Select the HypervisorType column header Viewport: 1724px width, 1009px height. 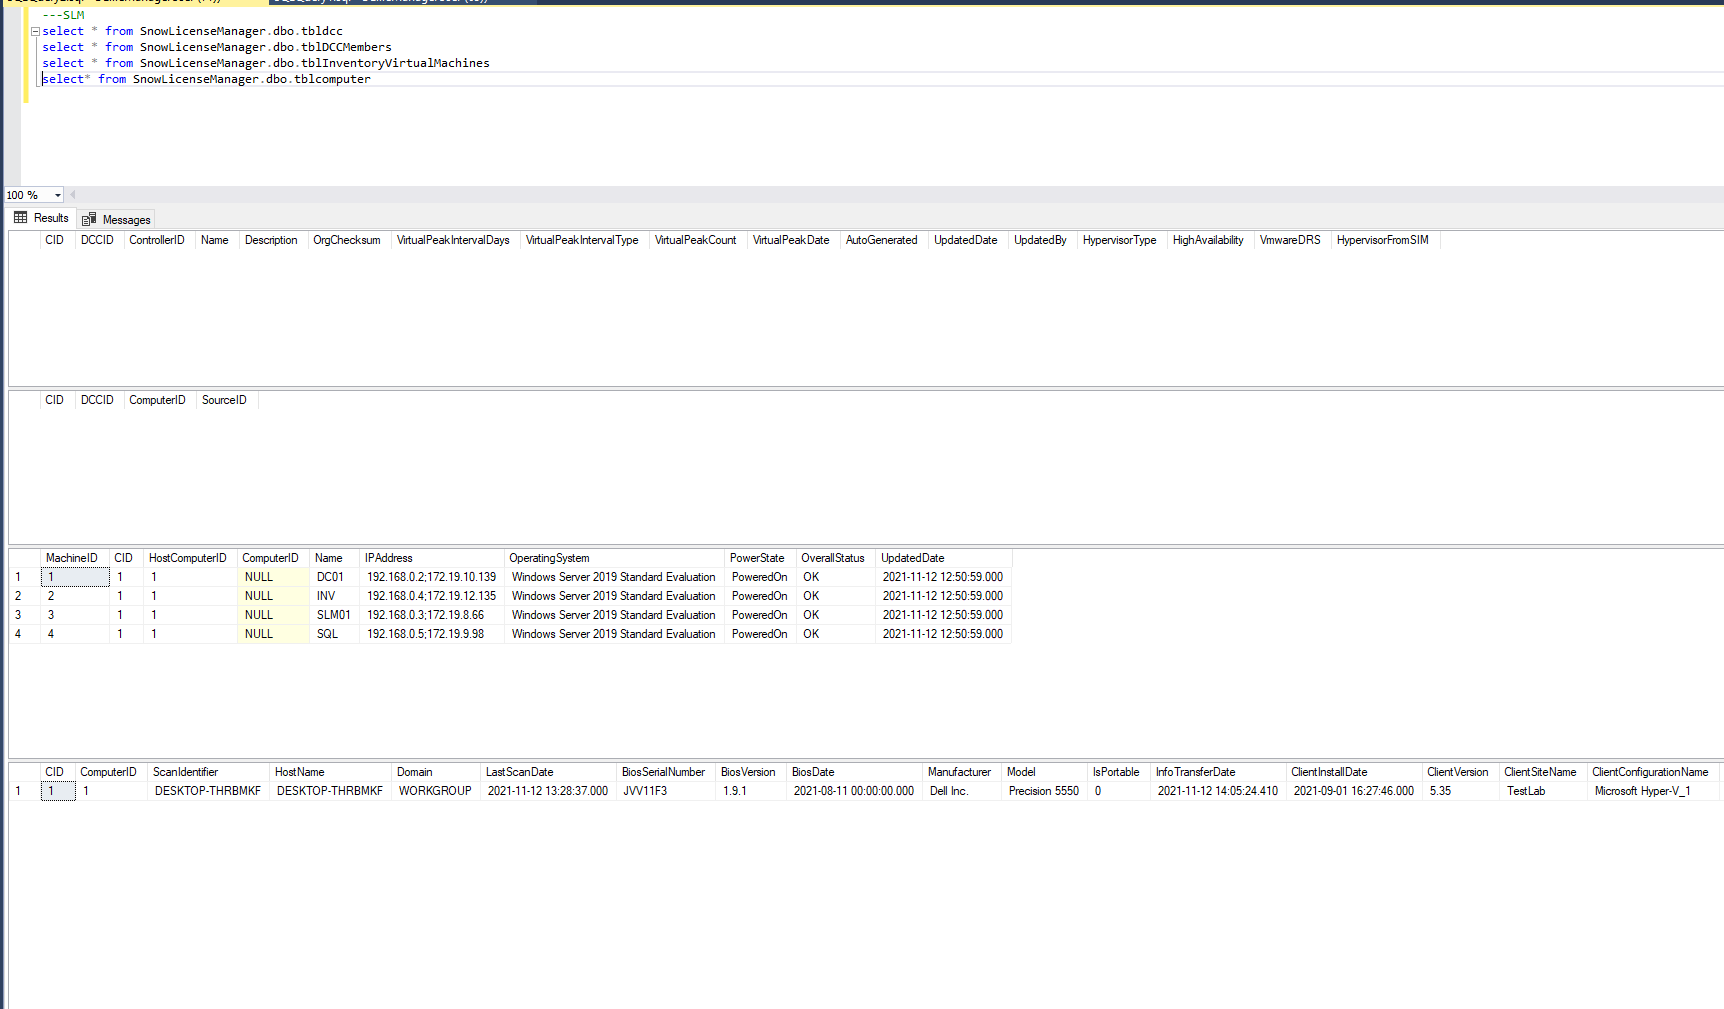(1119, 240)
